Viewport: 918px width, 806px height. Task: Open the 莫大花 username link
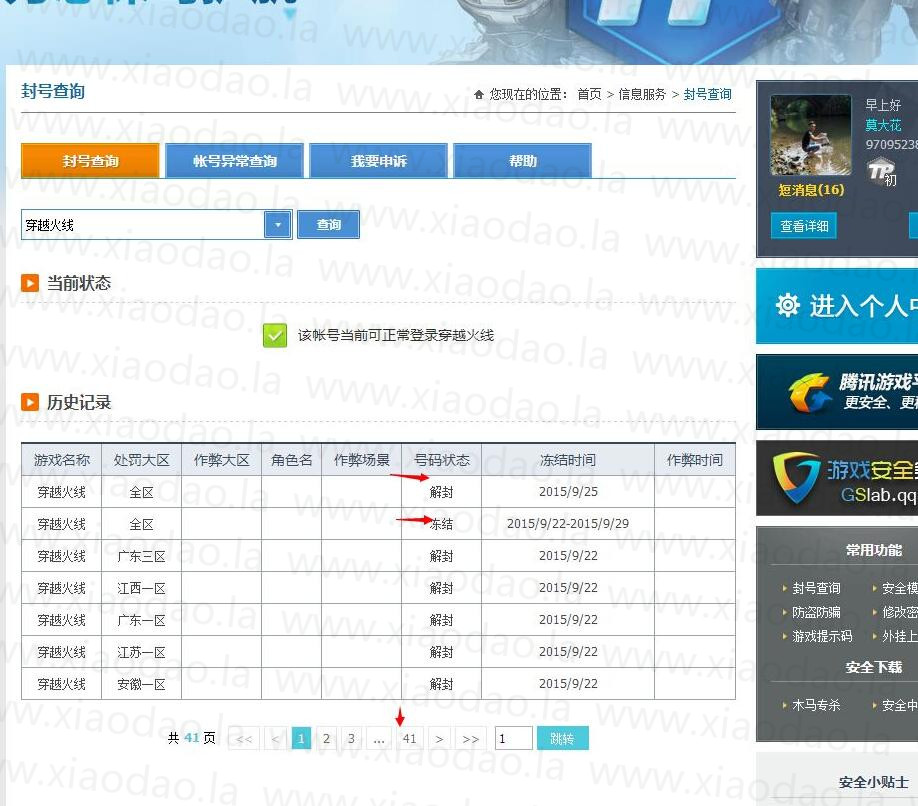[883, 125]
